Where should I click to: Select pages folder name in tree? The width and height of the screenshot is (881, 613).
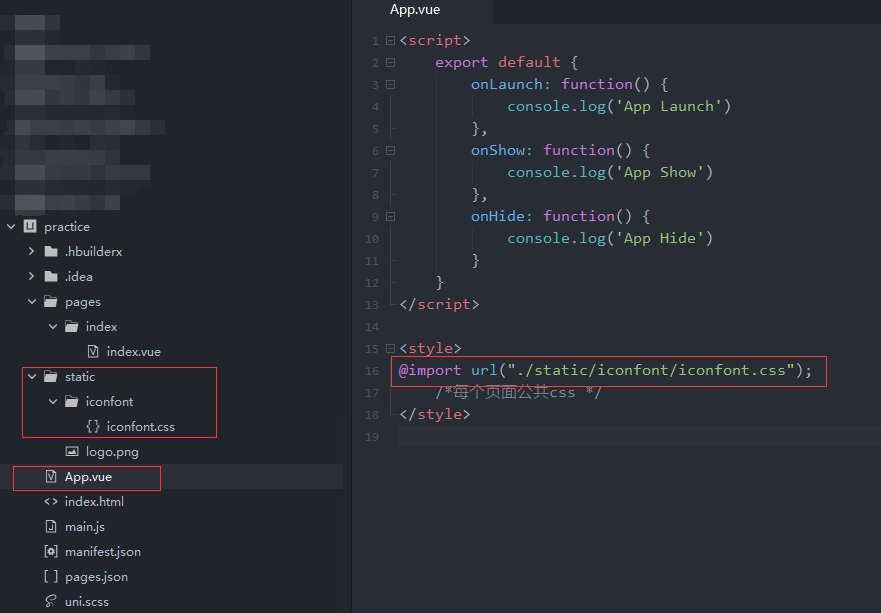click(x=83, y=302)
